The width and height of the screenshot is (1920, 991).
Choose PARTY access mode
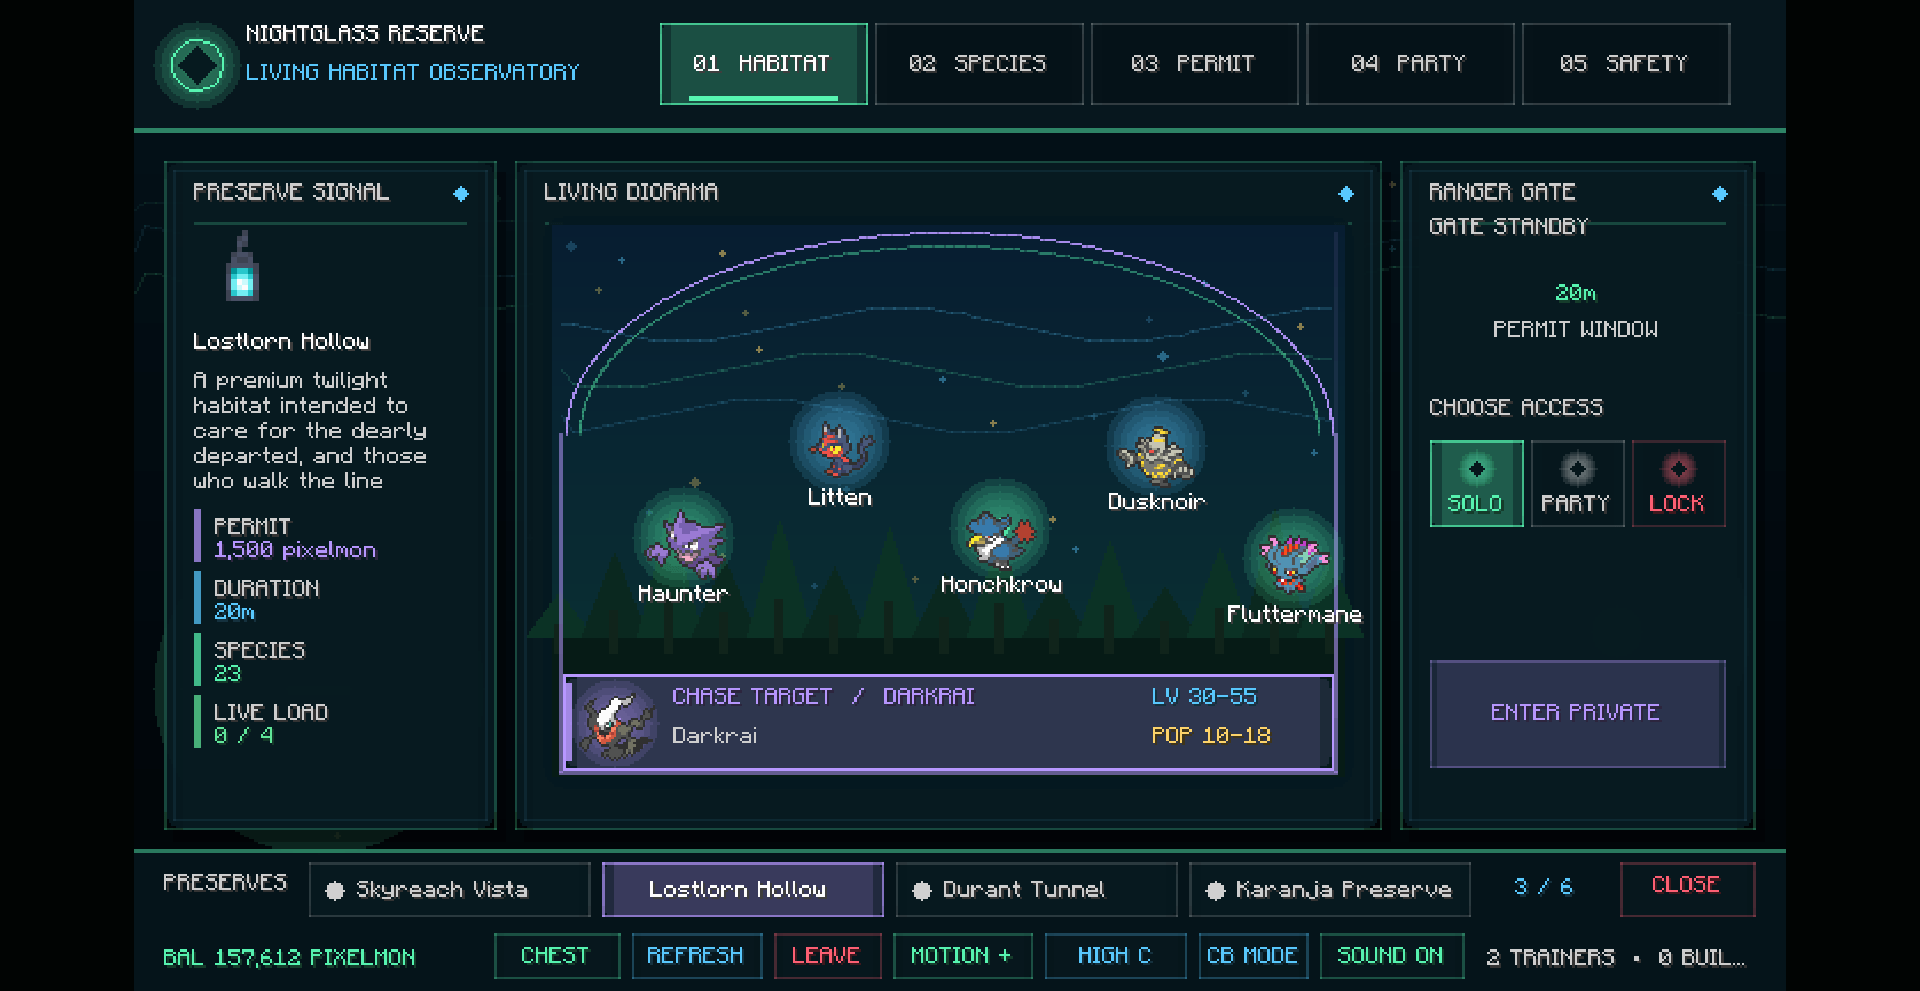(1577, 484)
